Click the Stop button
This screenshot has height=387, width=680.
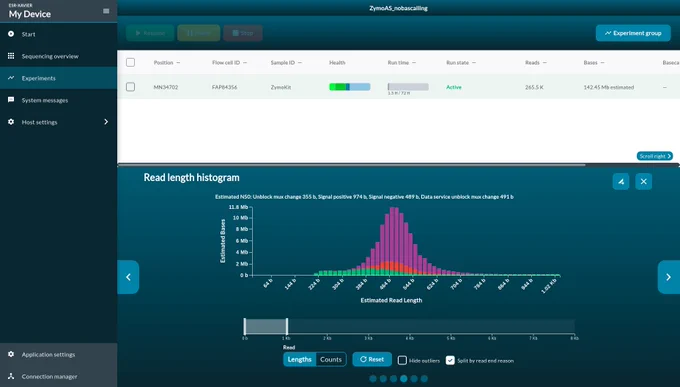point(243,33)
